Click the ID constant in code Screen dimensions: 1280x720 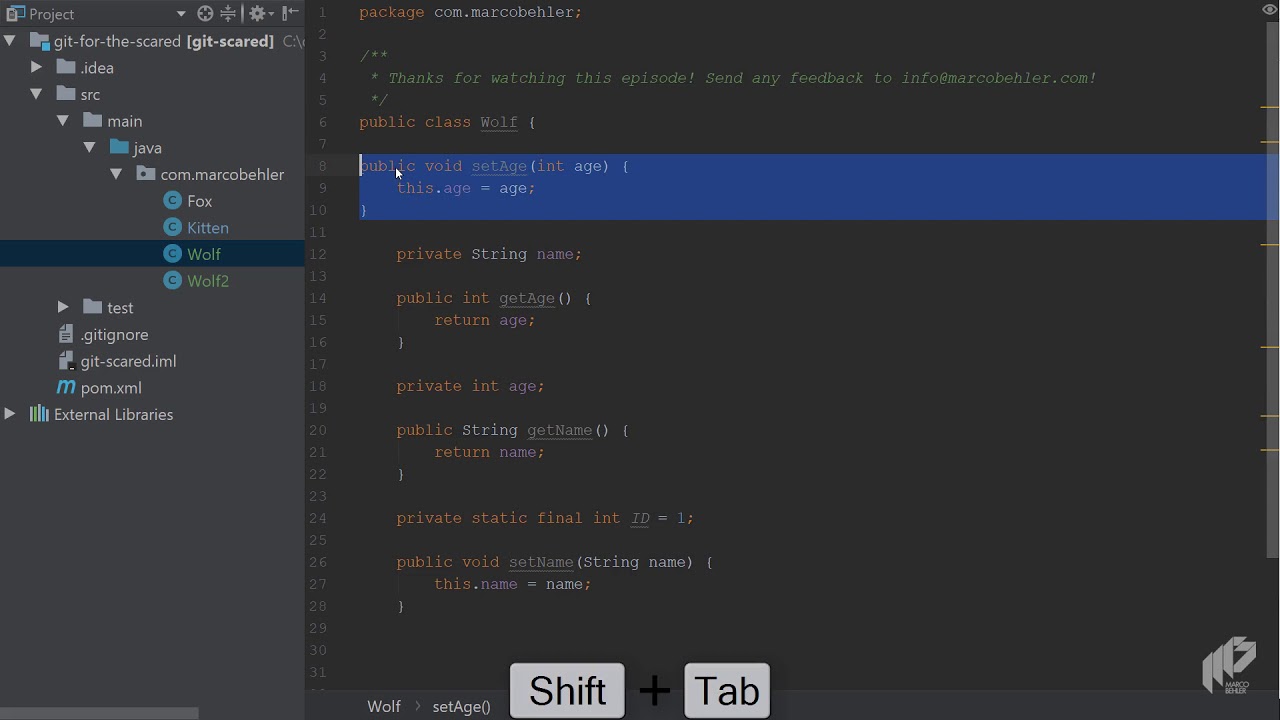click(640, 518)
